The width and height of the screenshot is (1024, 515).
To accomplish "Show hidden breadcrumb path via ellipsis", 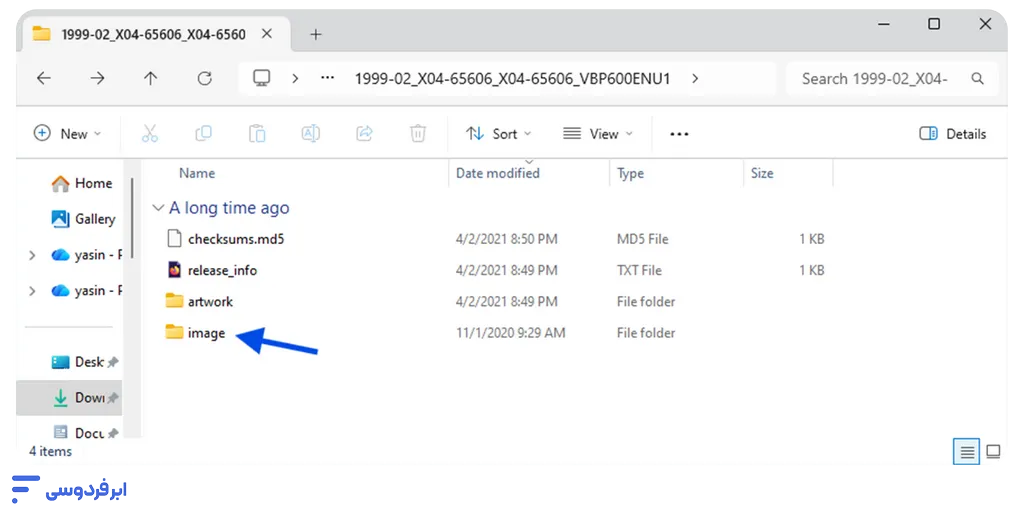I will pos(328,78).
